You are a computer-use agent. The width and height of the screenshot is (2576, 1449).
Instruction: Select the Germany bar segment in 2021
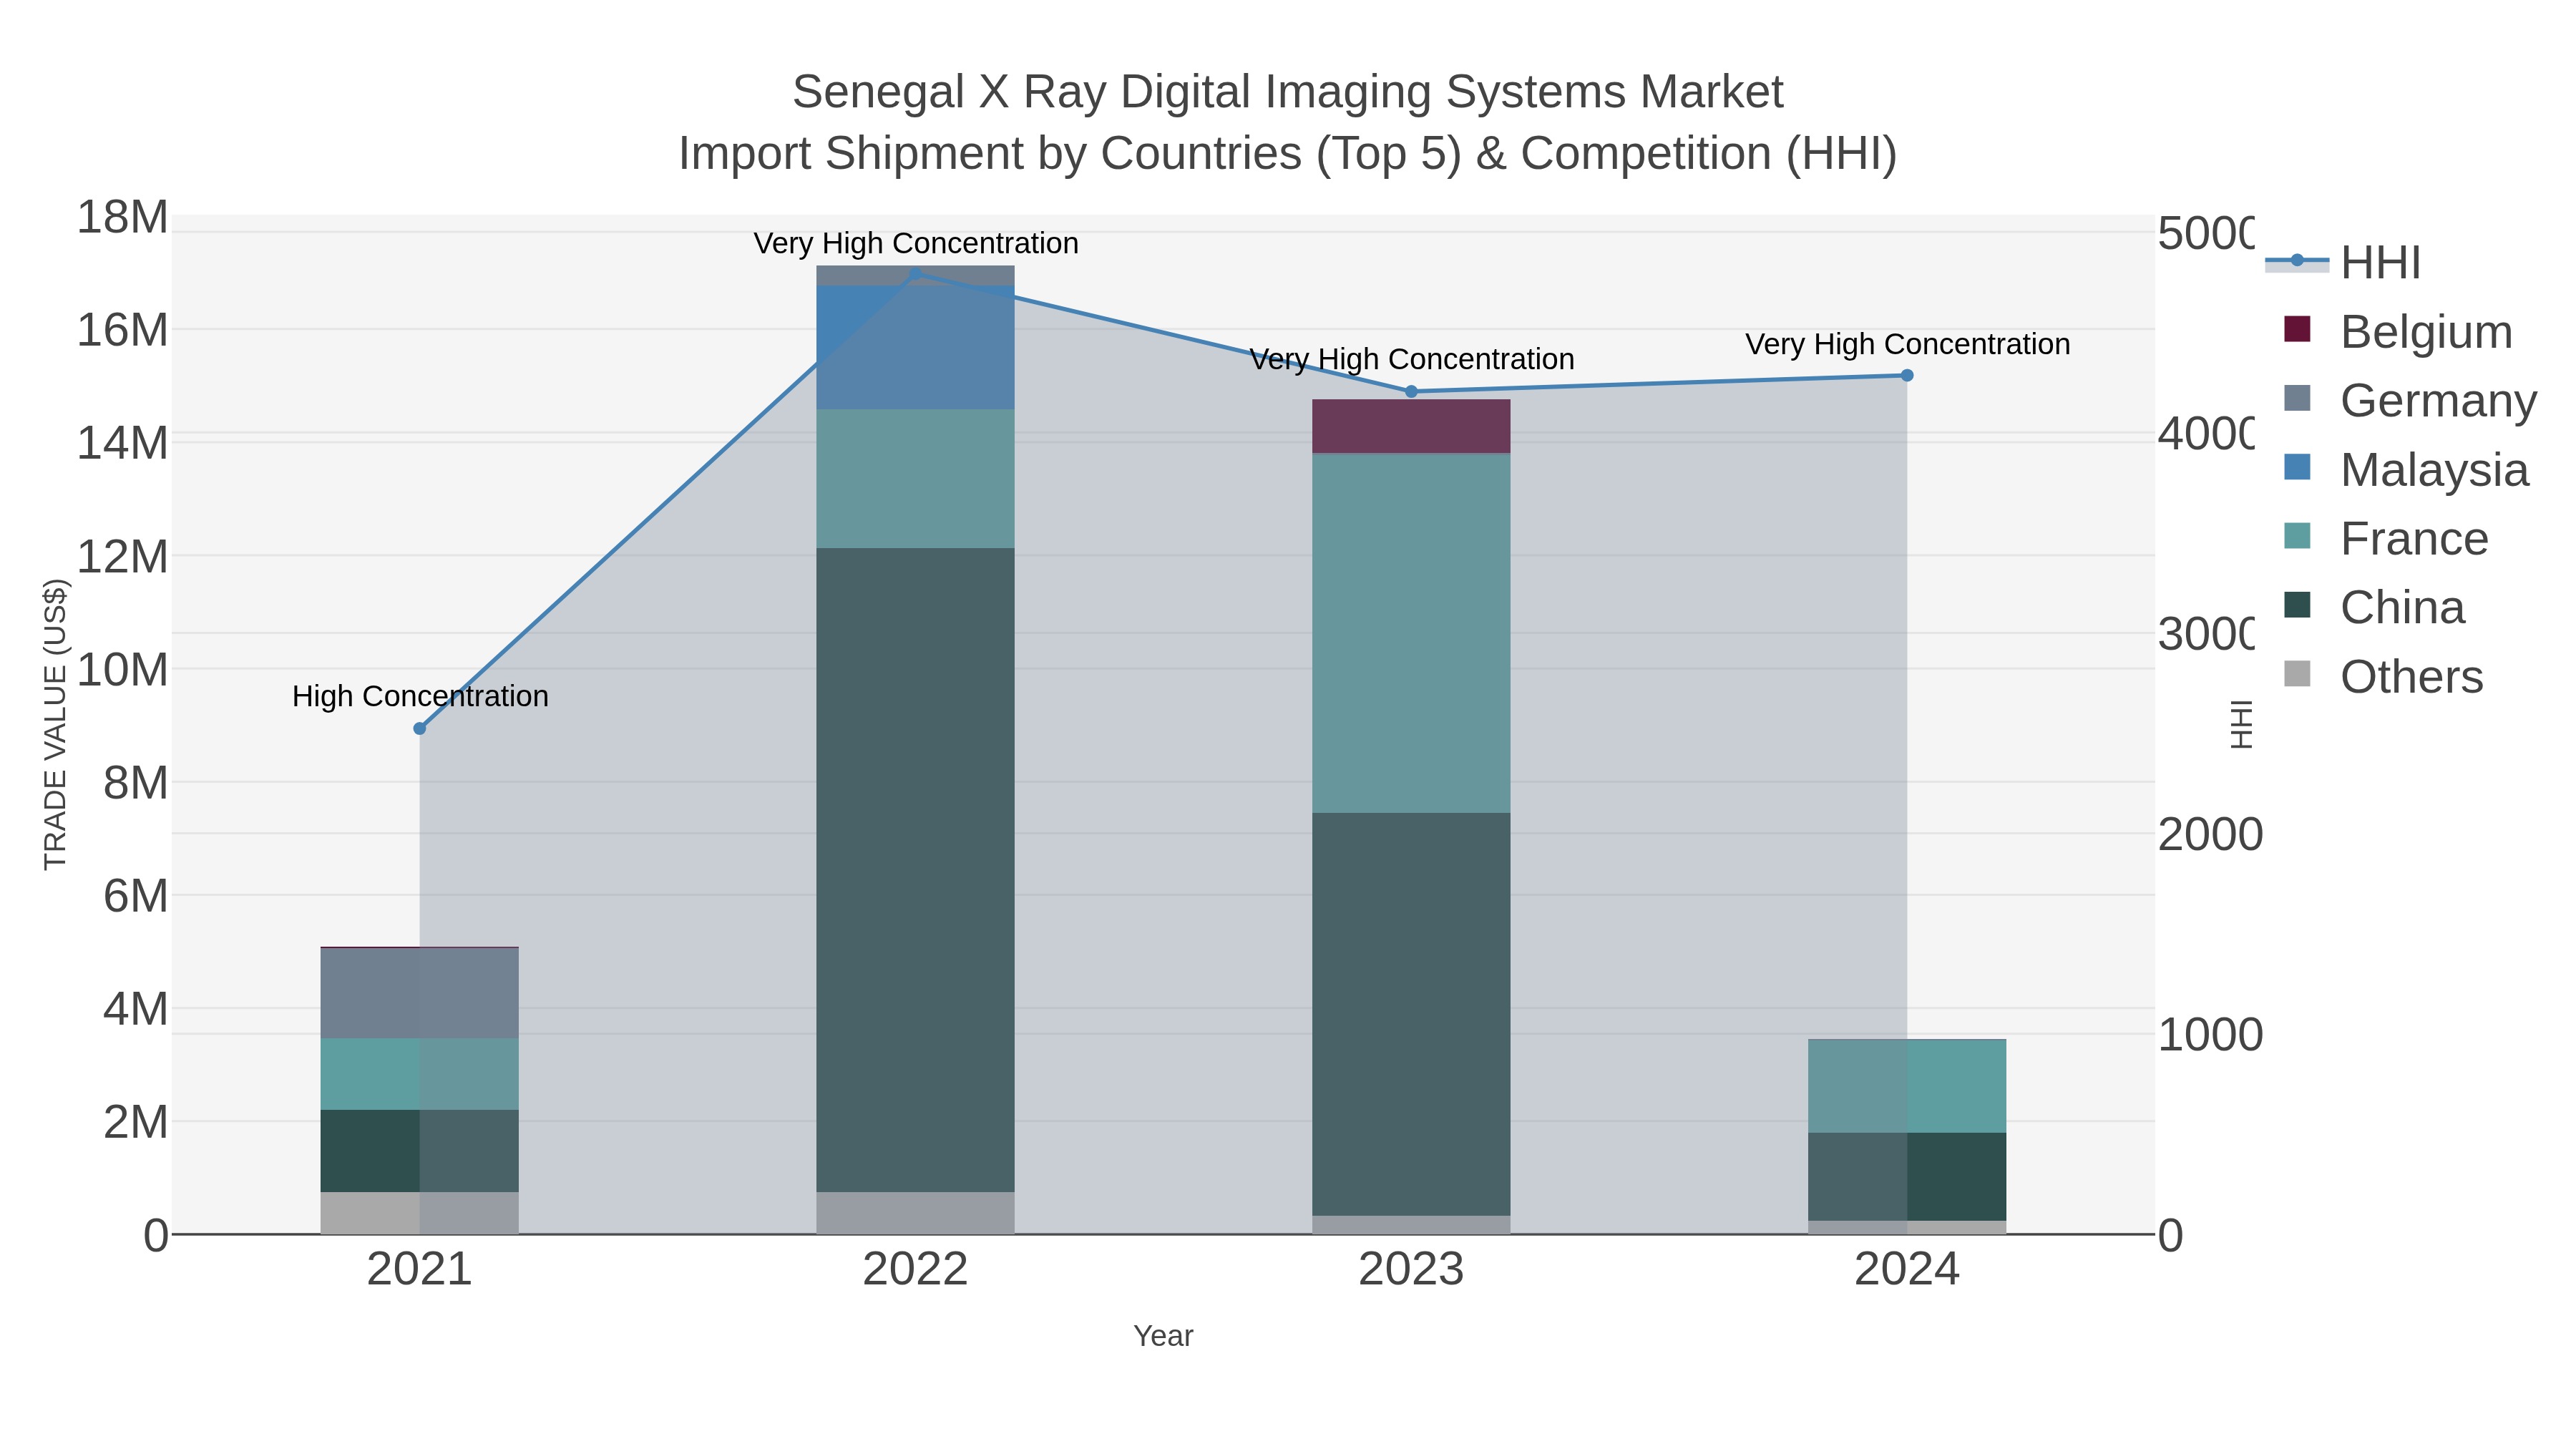pyautogui.click(x=420, y=993)
